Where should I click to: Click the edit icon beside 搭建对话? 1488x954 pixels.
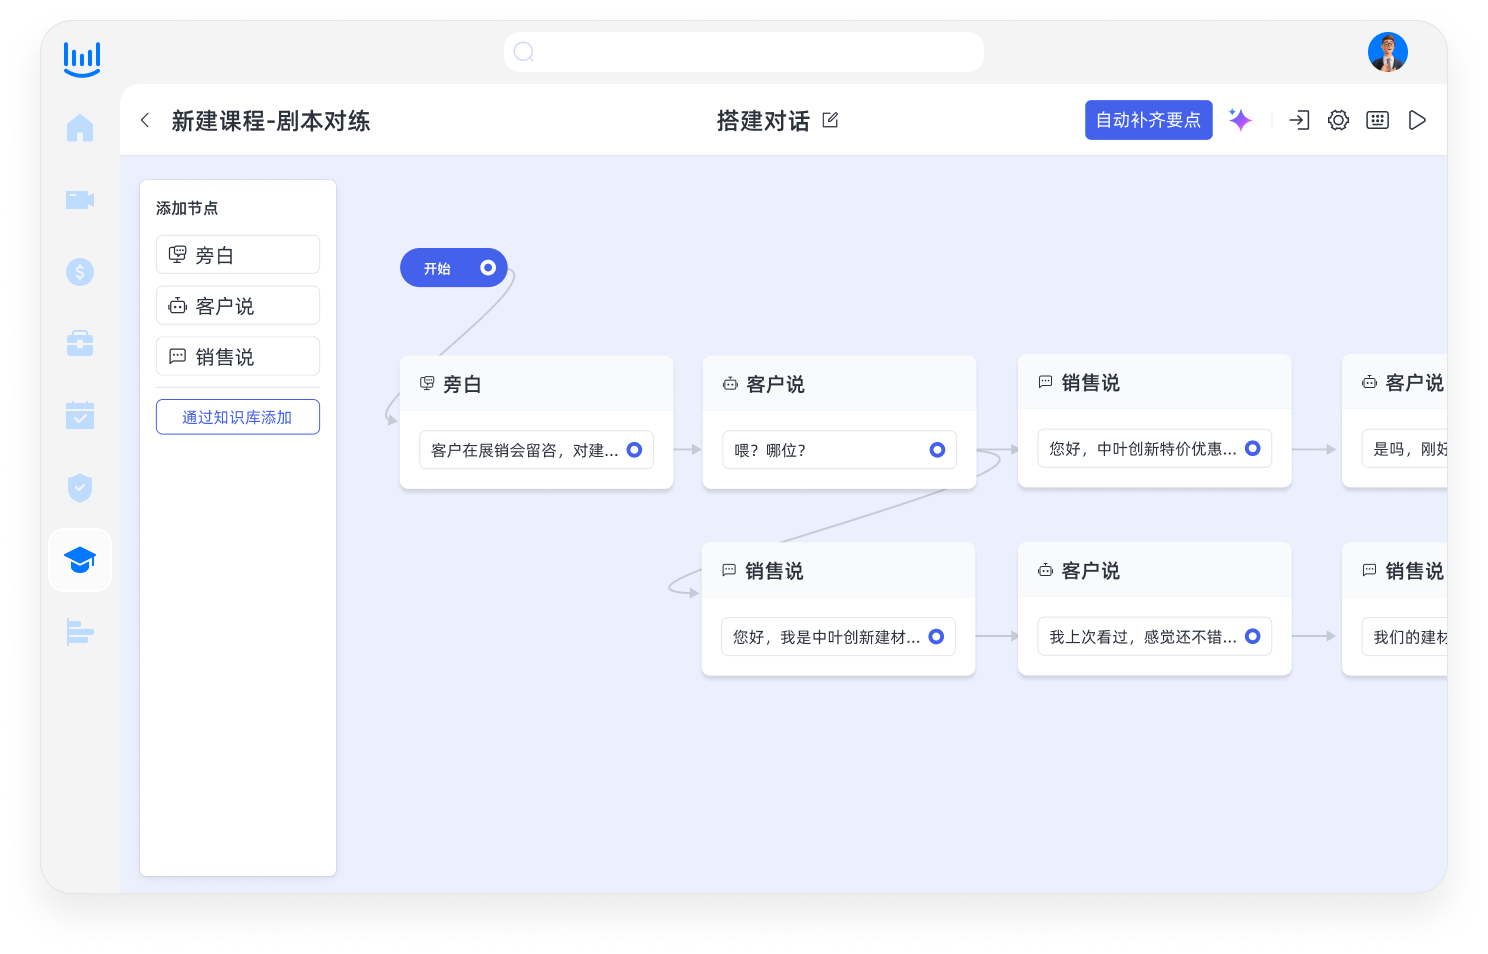pos(830,120)
